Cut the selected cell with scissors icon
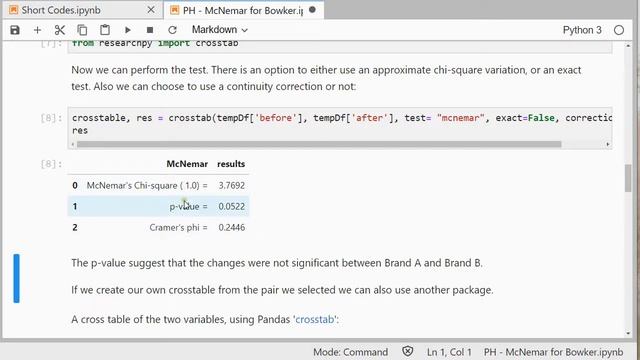This screenshot has width=640, height=360. 60,30
